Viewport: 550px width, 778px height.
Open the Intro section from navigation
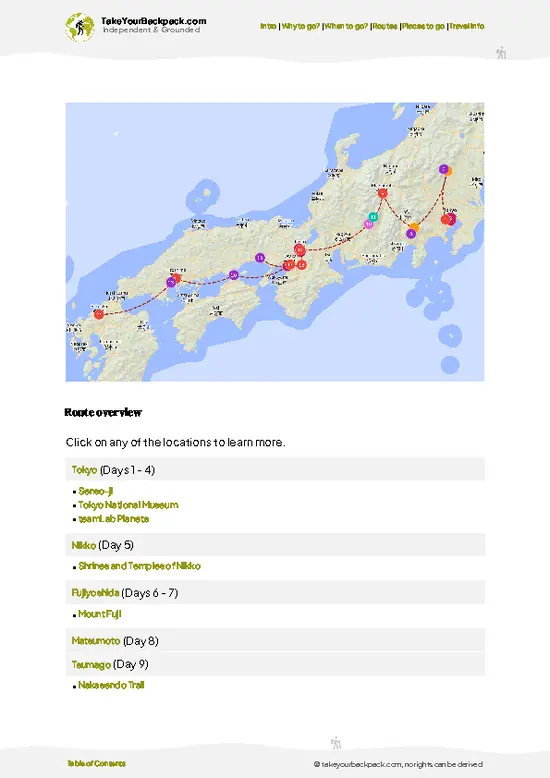click(x=268, y=26)
